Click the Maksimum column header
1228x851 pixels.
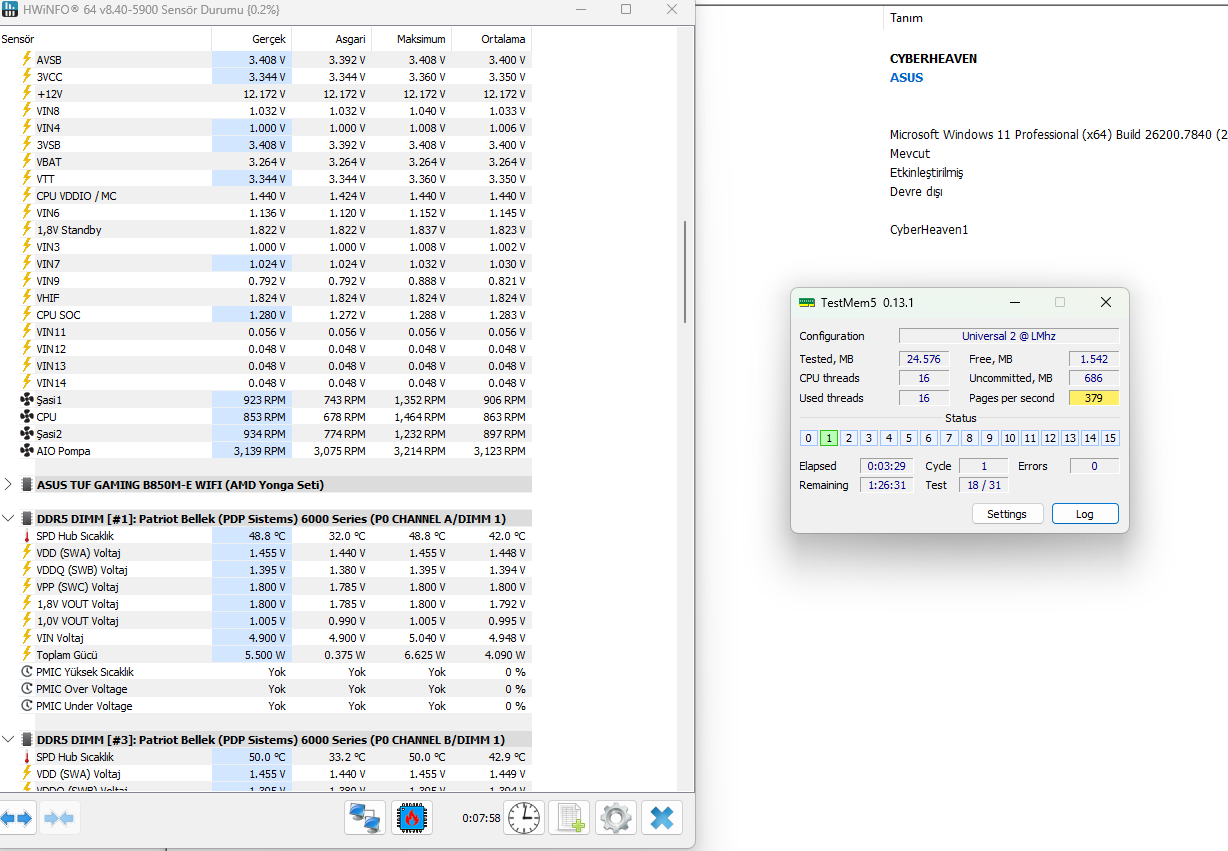[412, 39]
